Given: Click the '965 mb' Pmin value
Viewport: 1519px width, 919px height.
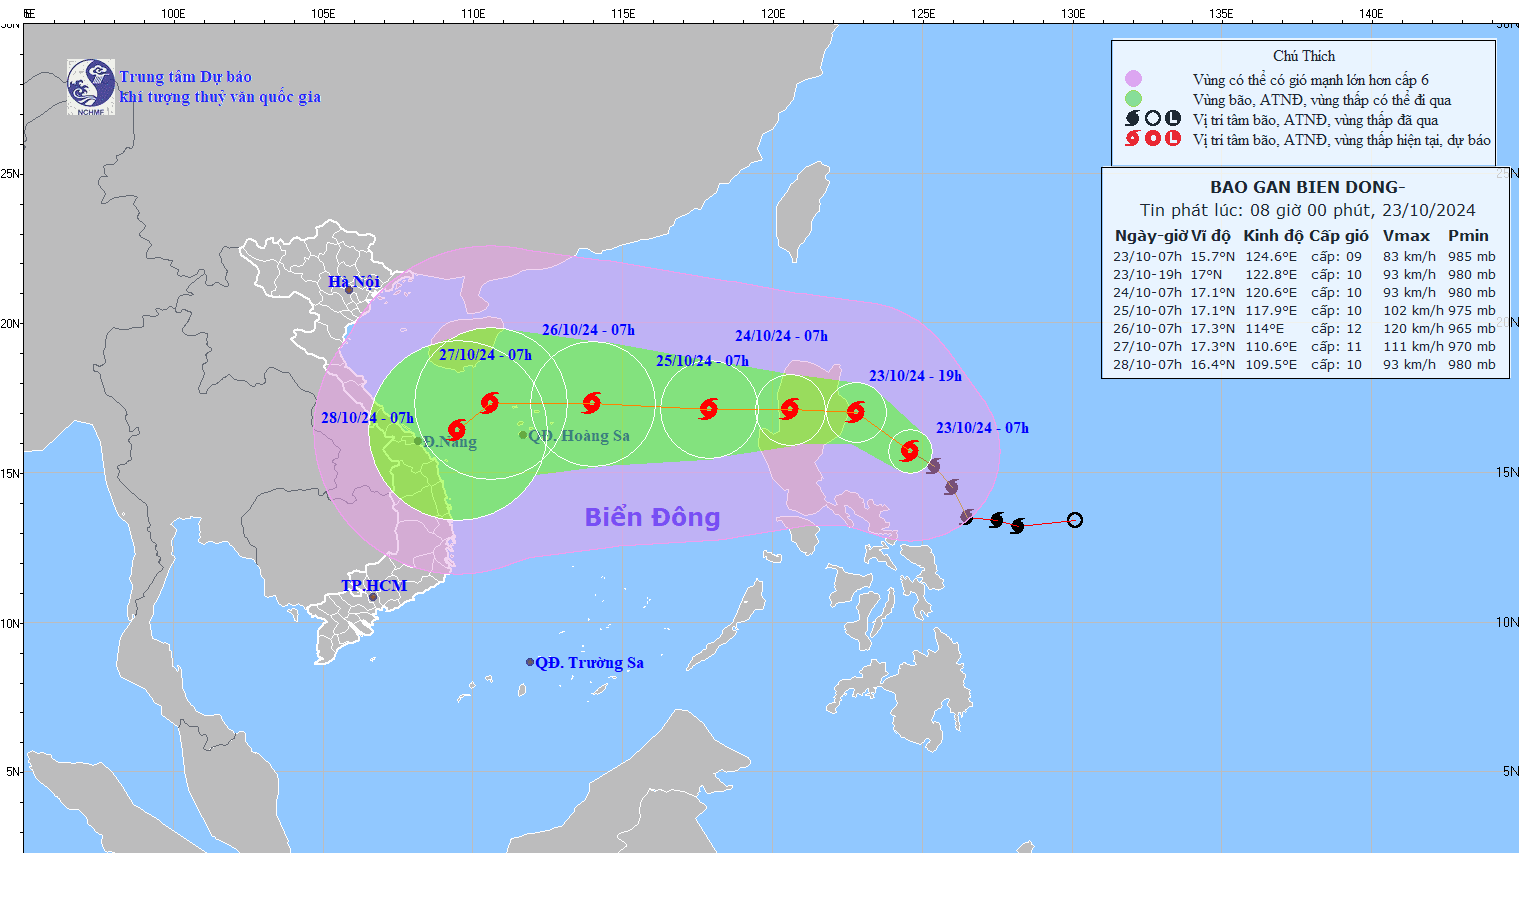Looking at the screenshot, I should (1472, 329).
